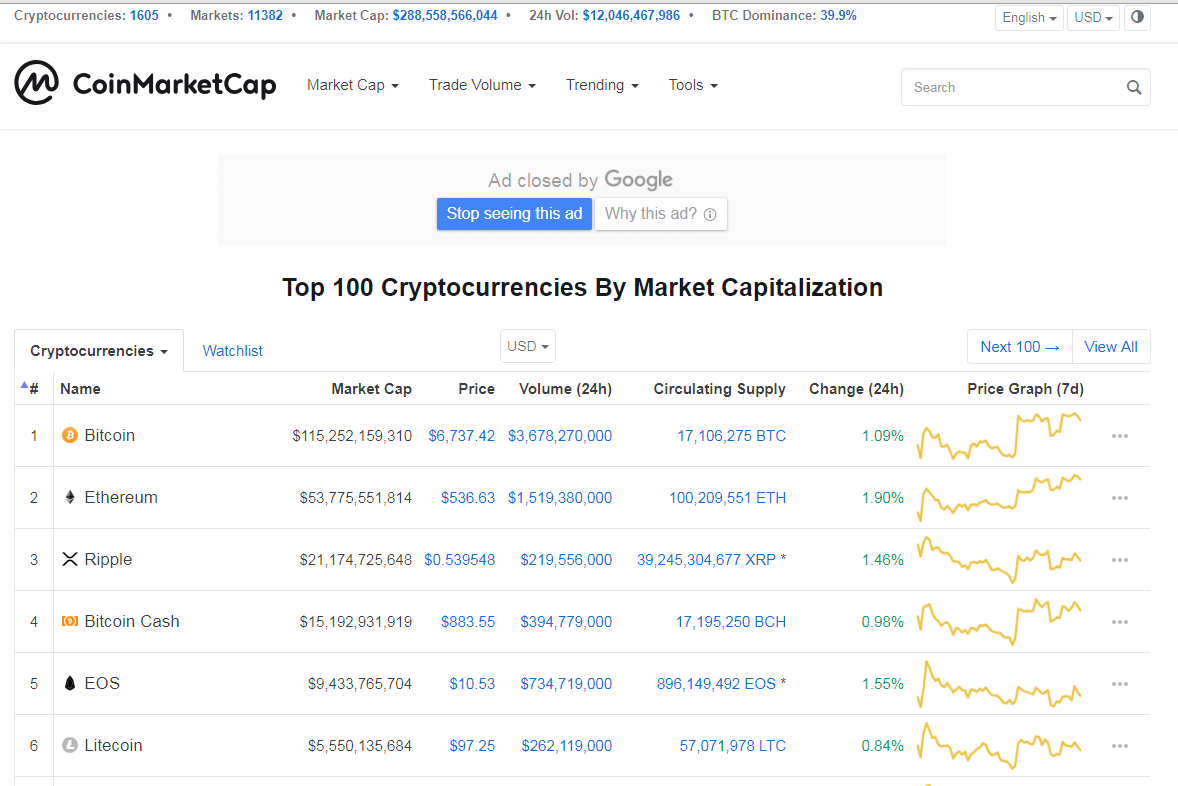This screenshot has height=786, width=1178.
Task: Click the EOS coin icon
Action: (70, 684)
